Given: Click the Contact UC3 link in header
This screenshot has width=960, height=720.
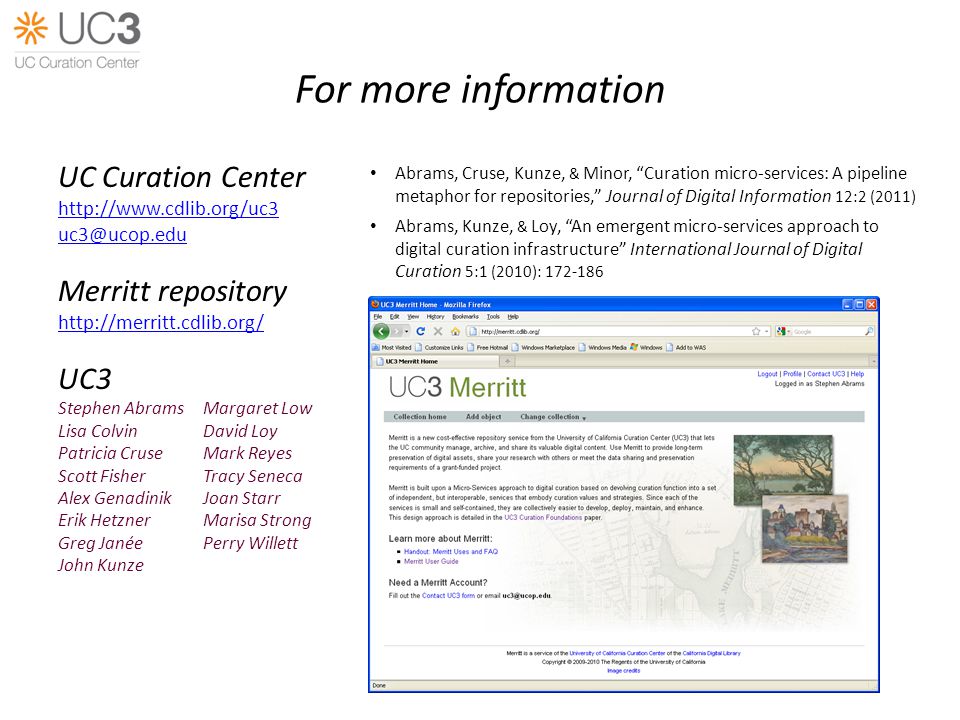Looking at the screenshot, I should pos(826,373).
